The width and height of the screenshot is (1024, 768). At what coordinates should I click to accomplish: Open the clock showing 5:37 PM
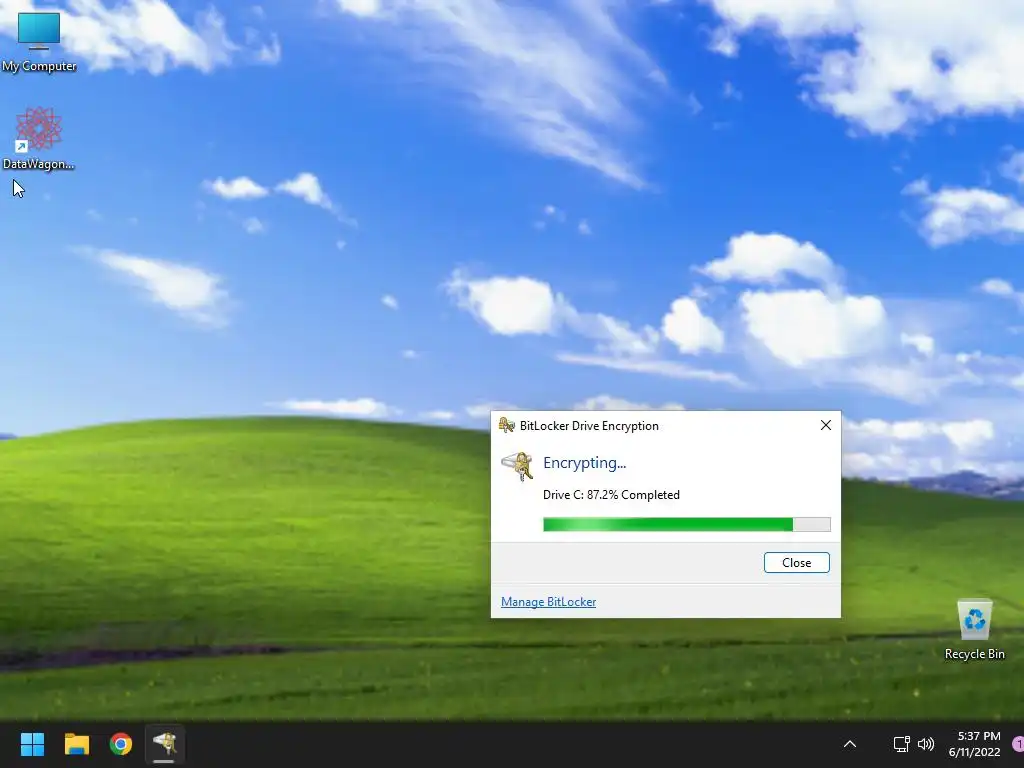click(x=974, y=744)
